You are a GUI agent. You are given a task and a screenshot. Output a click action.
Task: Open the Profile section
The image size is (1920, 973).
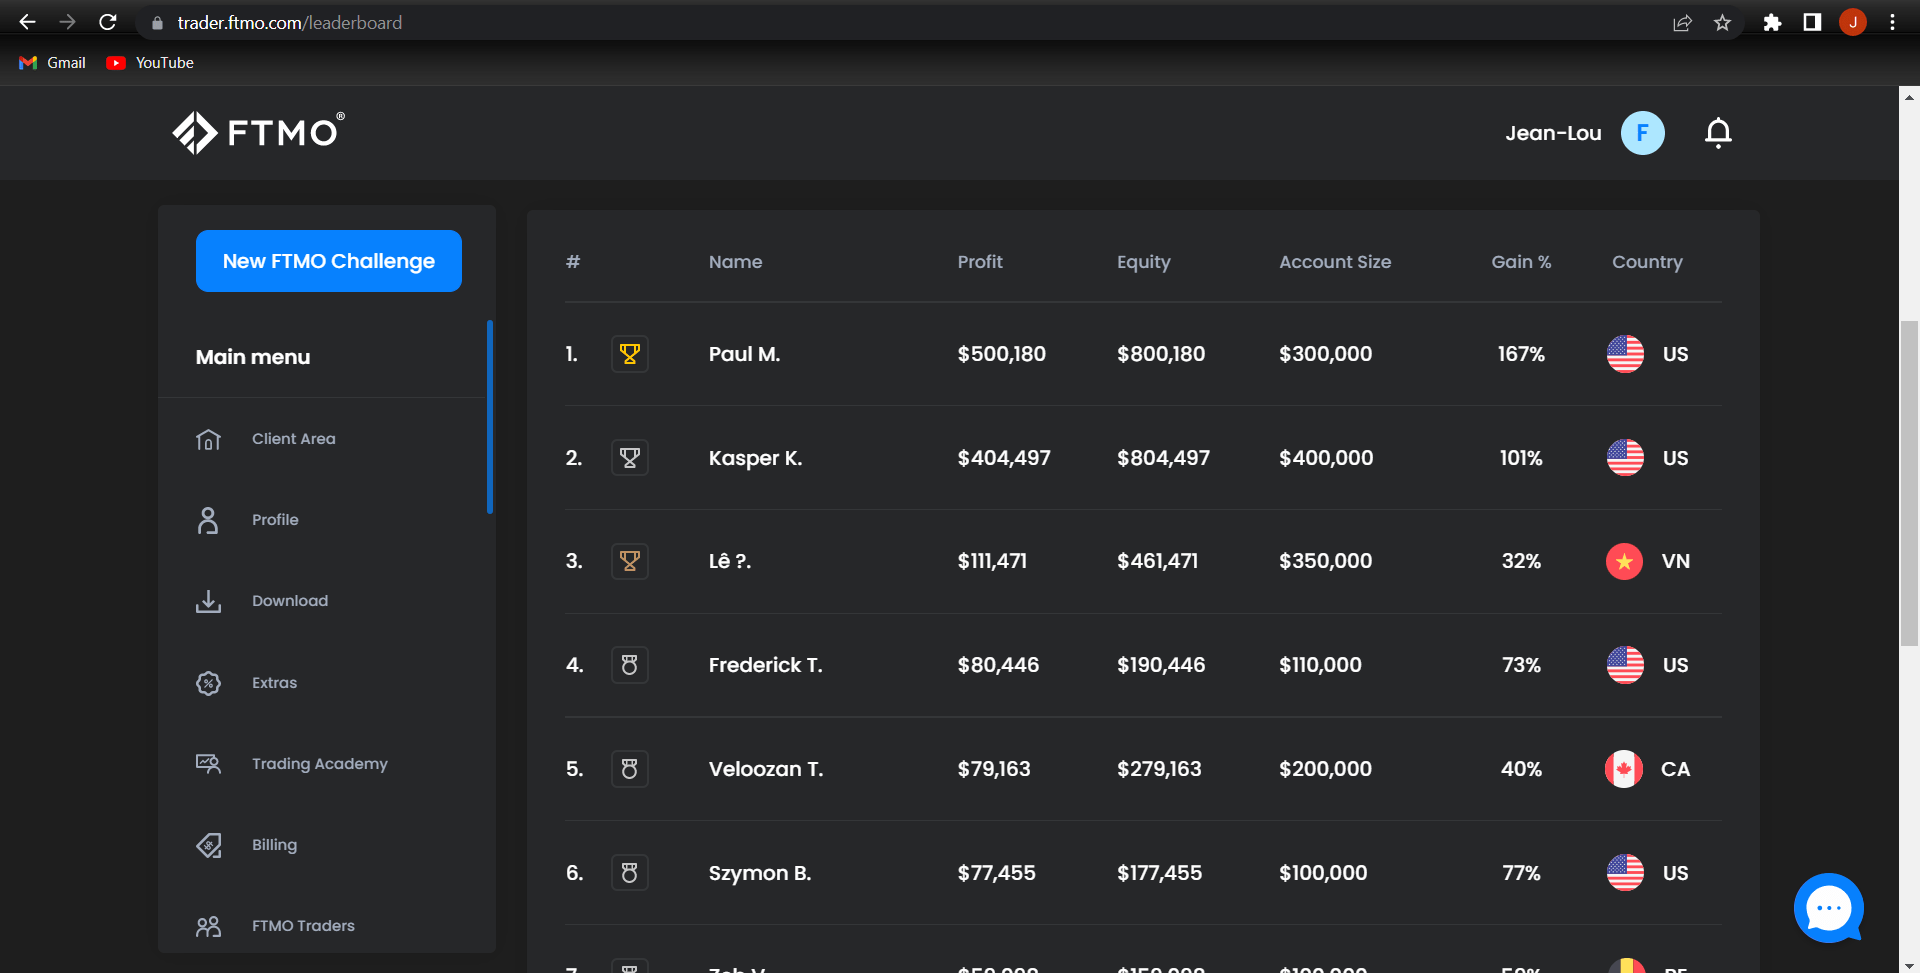pos(275,519)
